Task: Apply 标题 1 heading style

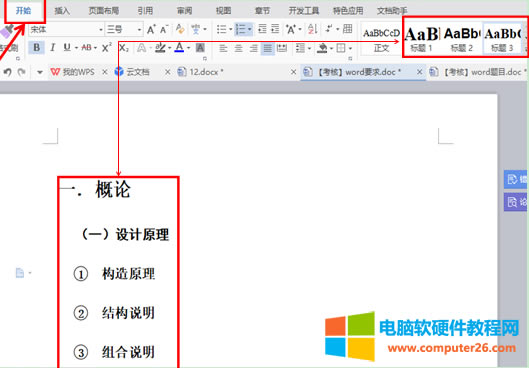Action: click(x=421, y=39)
